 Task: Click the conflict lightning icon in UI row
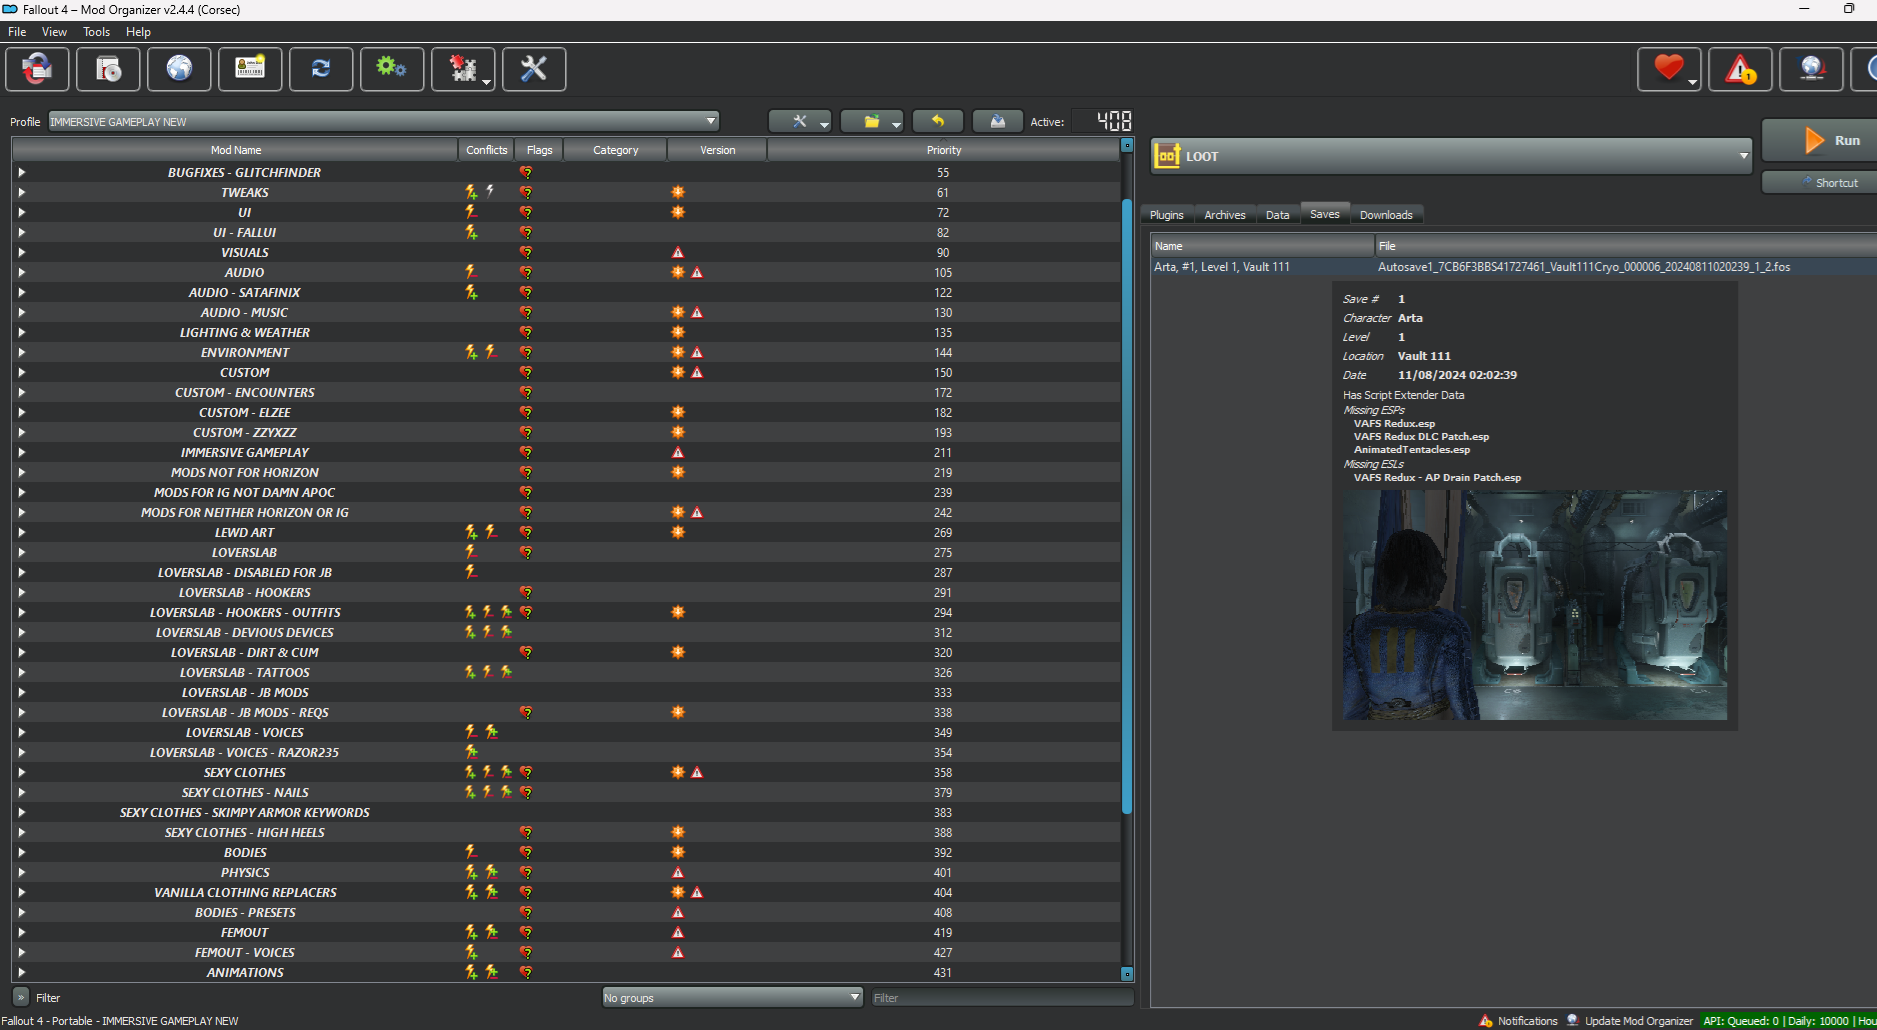[x=471, y=212]
